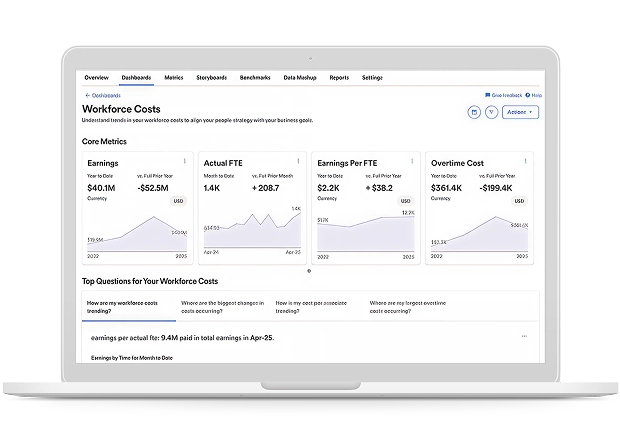The image size is (620, 441).
Task: Click the Core Metrics heading
Action: pos(104,141)
